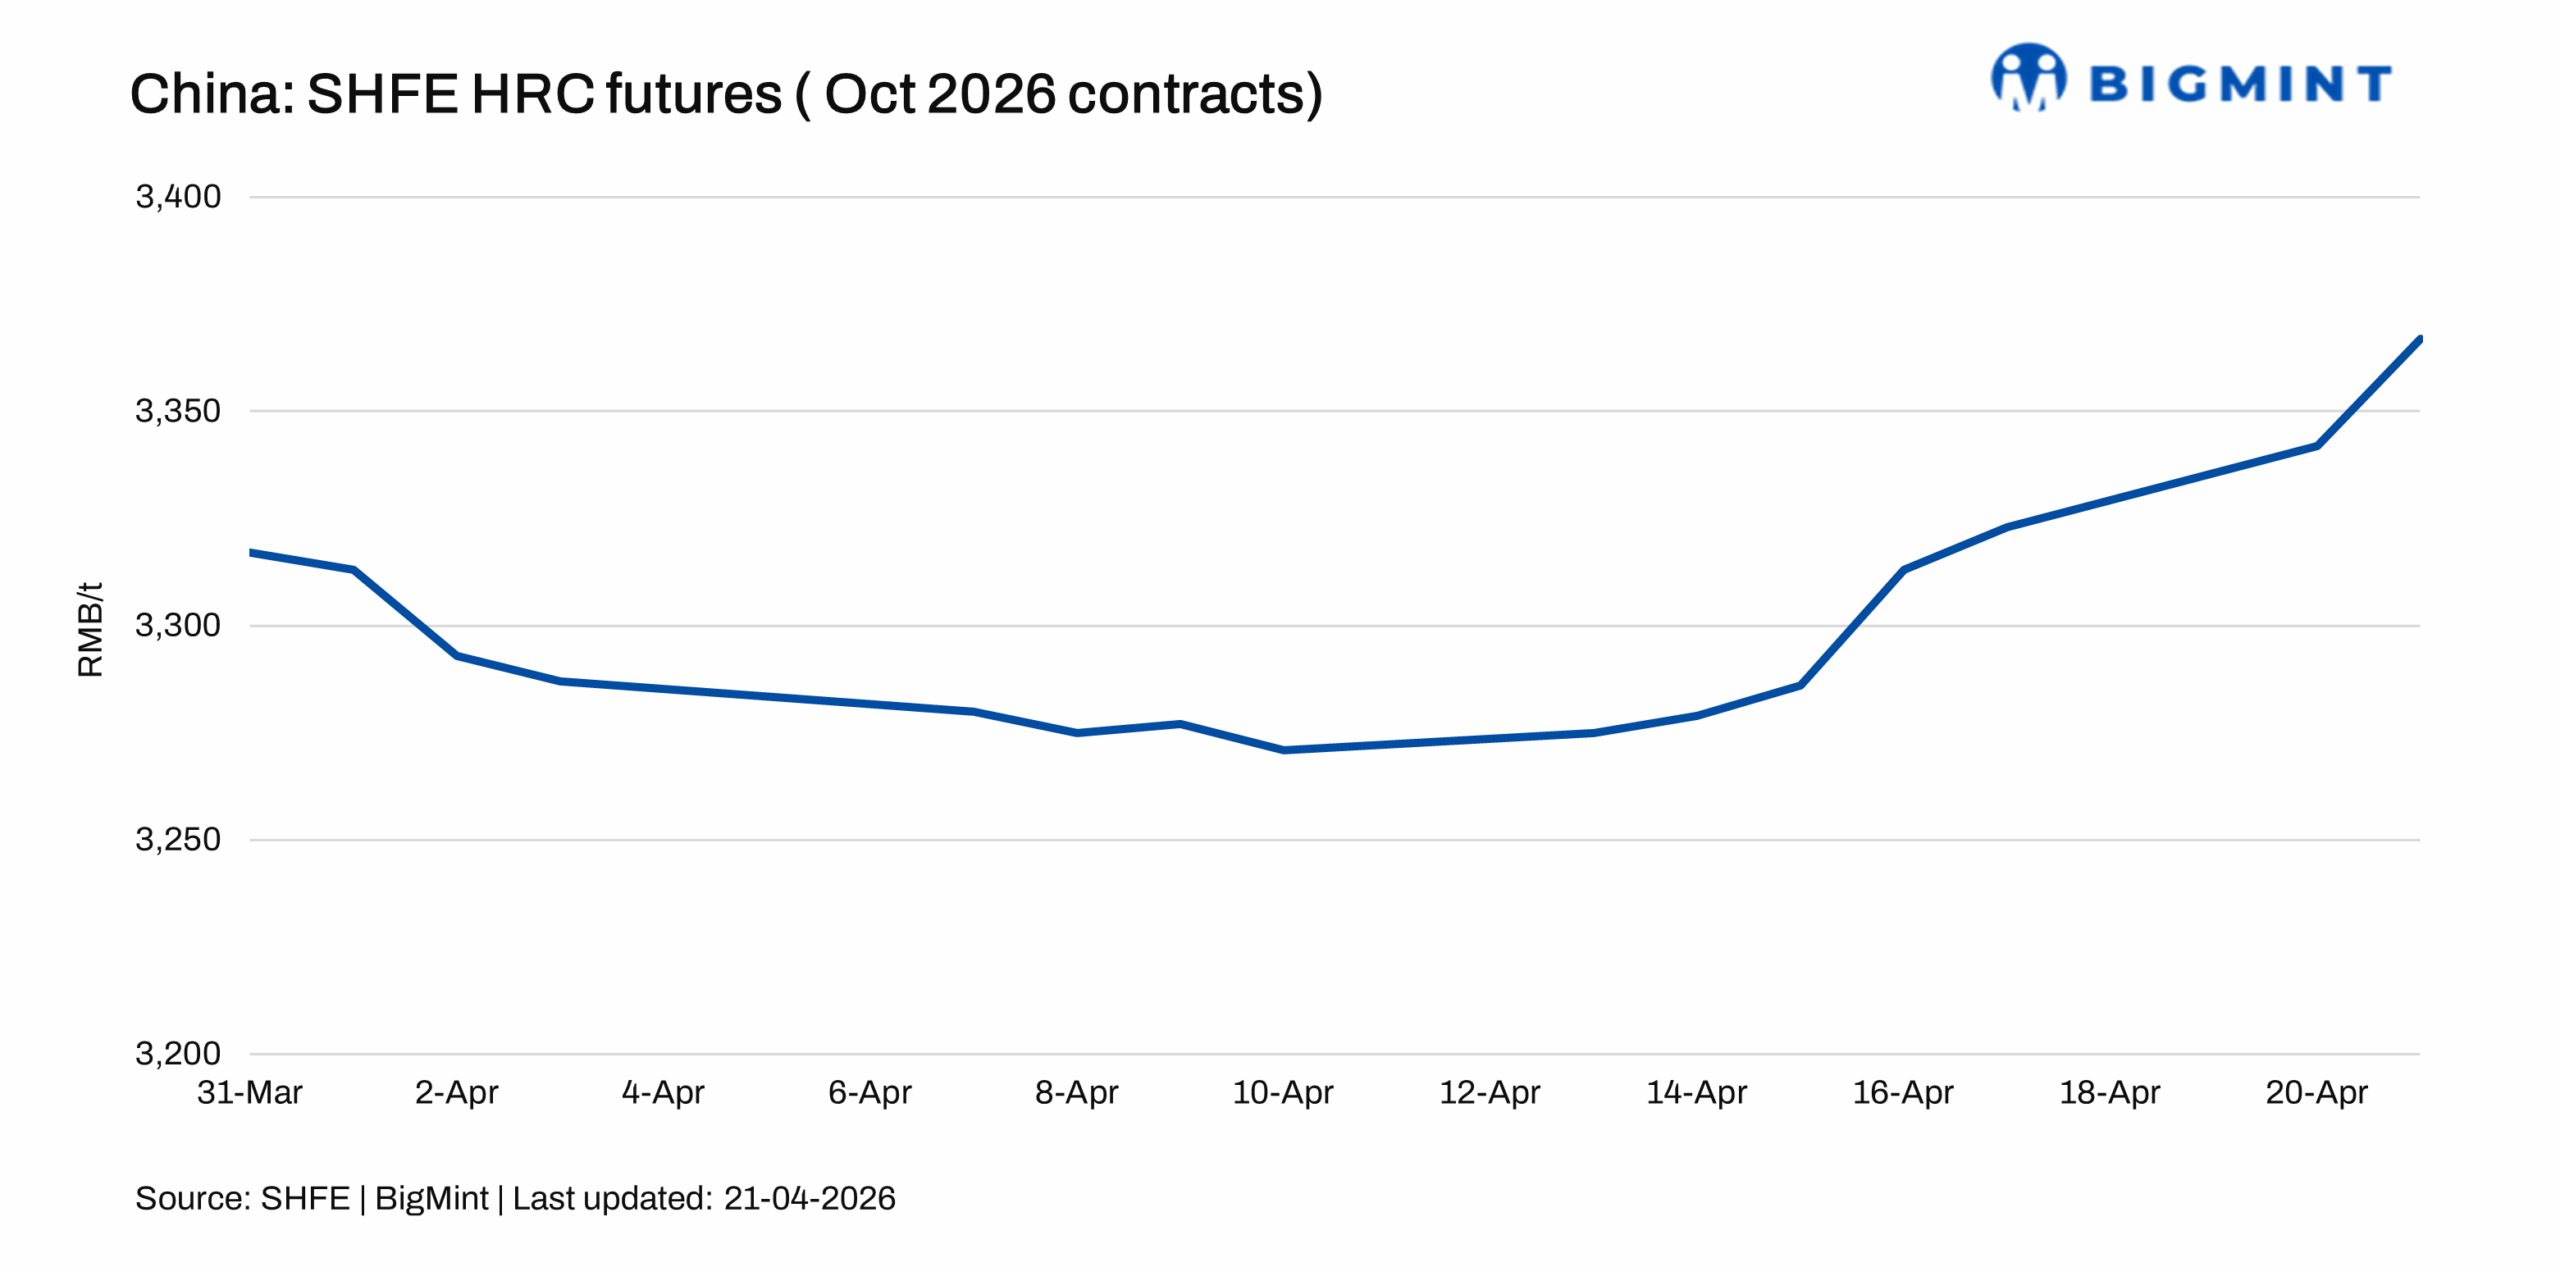Click the 16-Apr date label

(1902, 1092)
